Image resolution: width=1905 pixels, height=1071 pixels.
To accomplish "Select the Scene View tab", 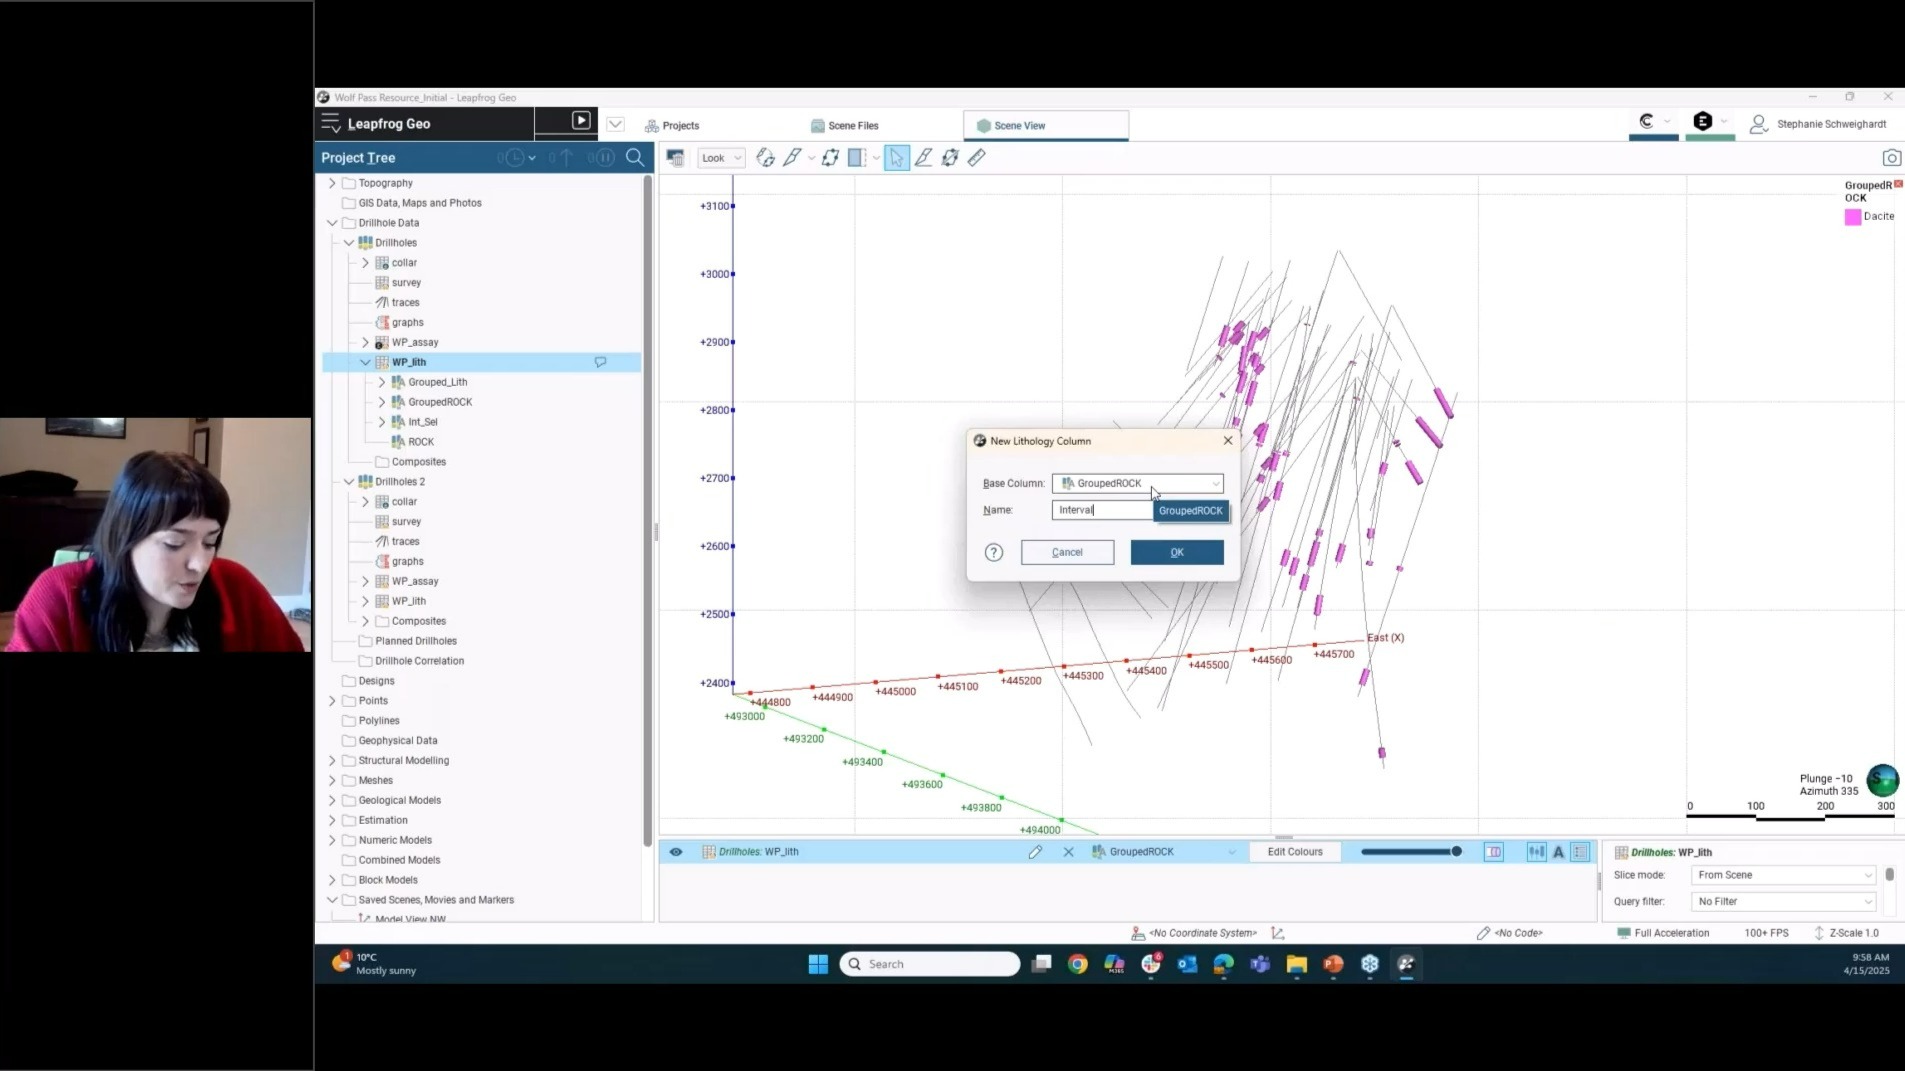I will coord(1045,125).
